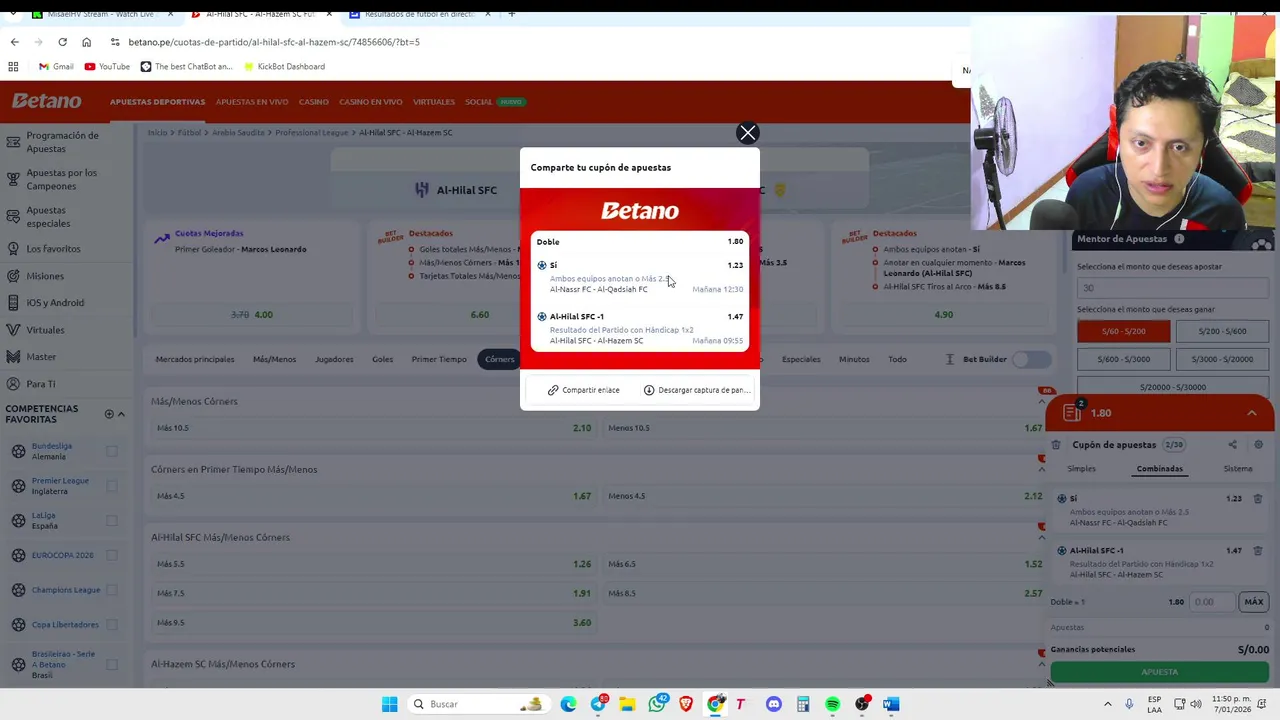Clear all bets with the coupon trash icon
The image size is (1280, 720).
1056,445
